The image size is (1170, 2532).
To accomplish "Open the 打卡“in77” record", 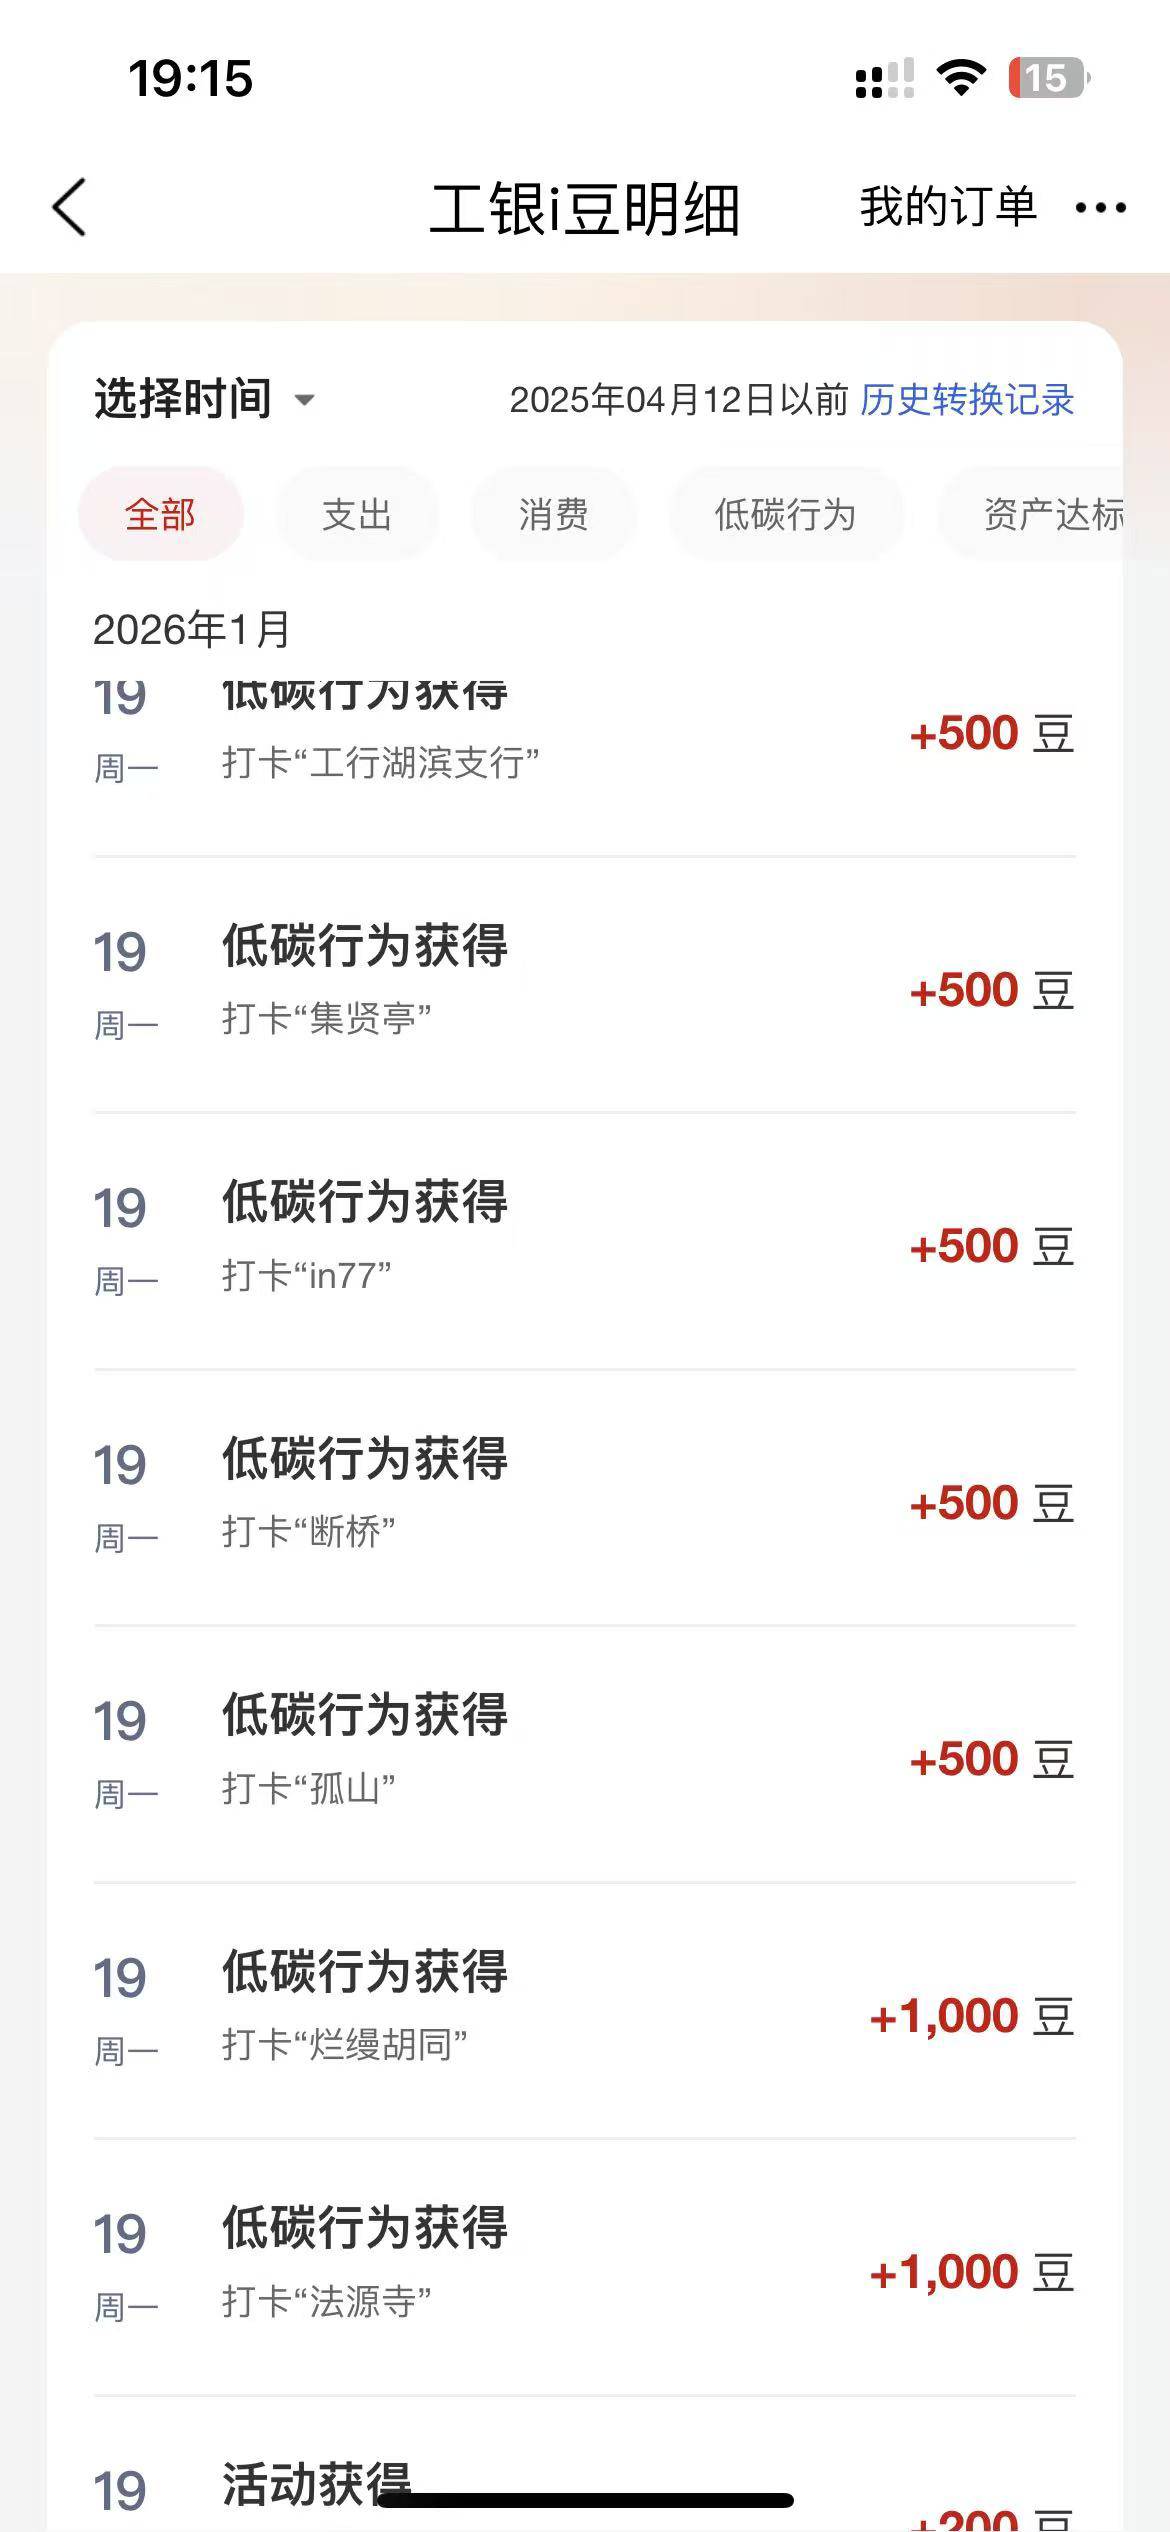I will pyautogui.click(x=584, y=1241).
